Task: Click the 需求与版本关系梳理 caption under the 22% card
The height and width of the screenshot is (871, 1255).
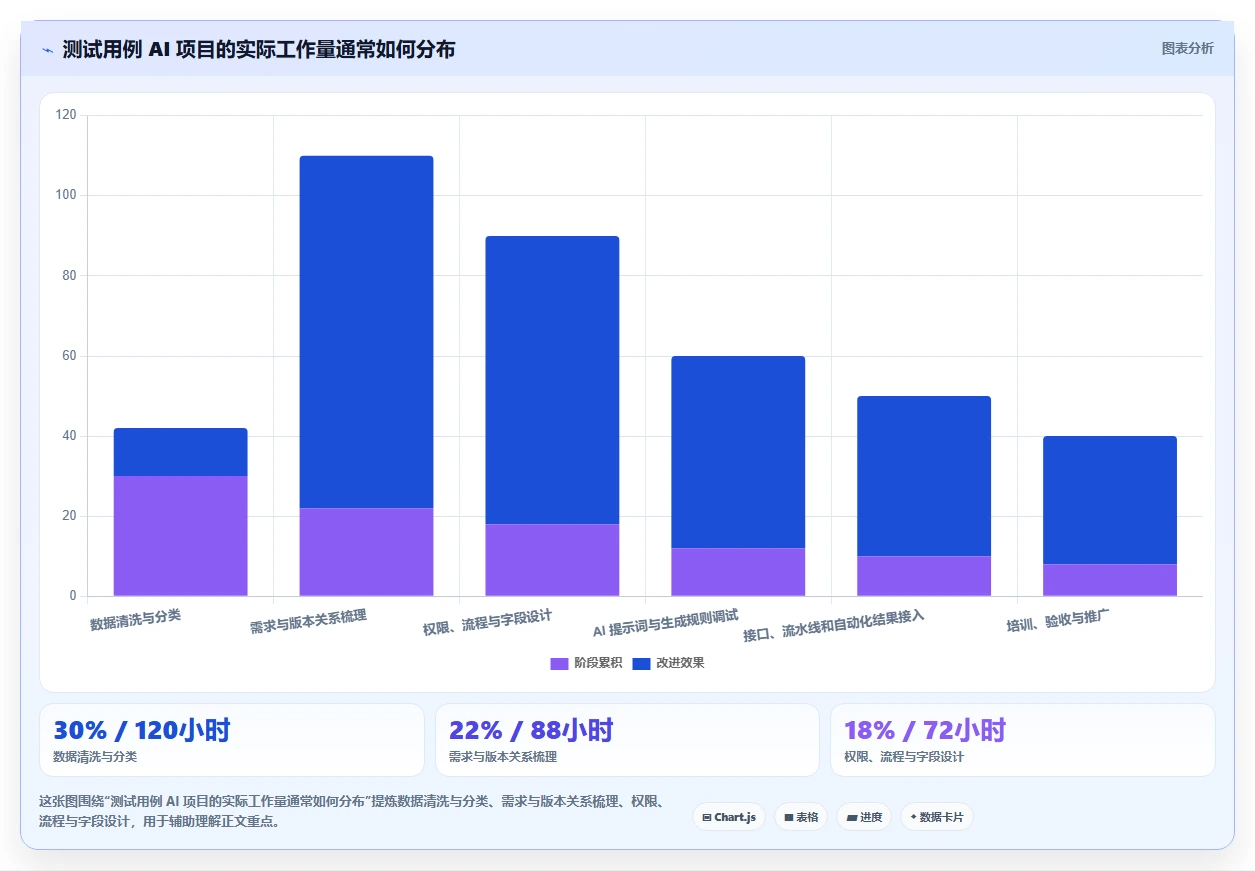Action: pos(503,757)
